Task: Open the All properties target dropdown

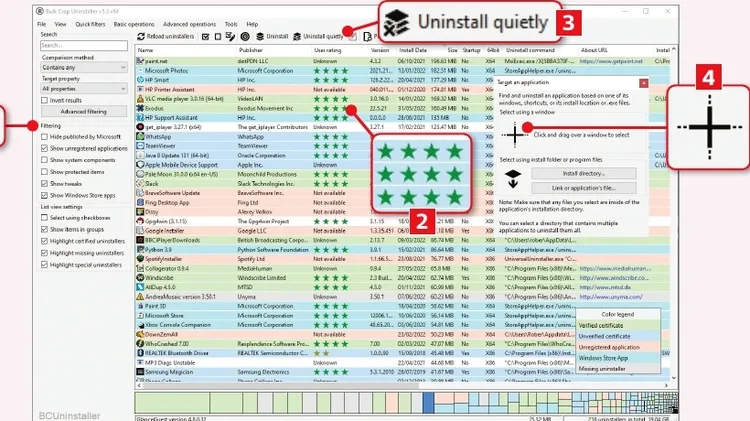Action: tap(84, 89)
